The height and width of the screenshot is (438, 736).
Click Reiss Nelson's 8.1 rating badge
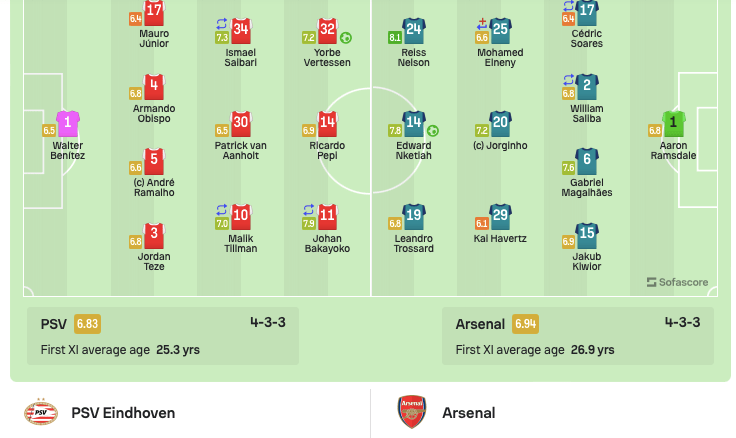(395, 38)
